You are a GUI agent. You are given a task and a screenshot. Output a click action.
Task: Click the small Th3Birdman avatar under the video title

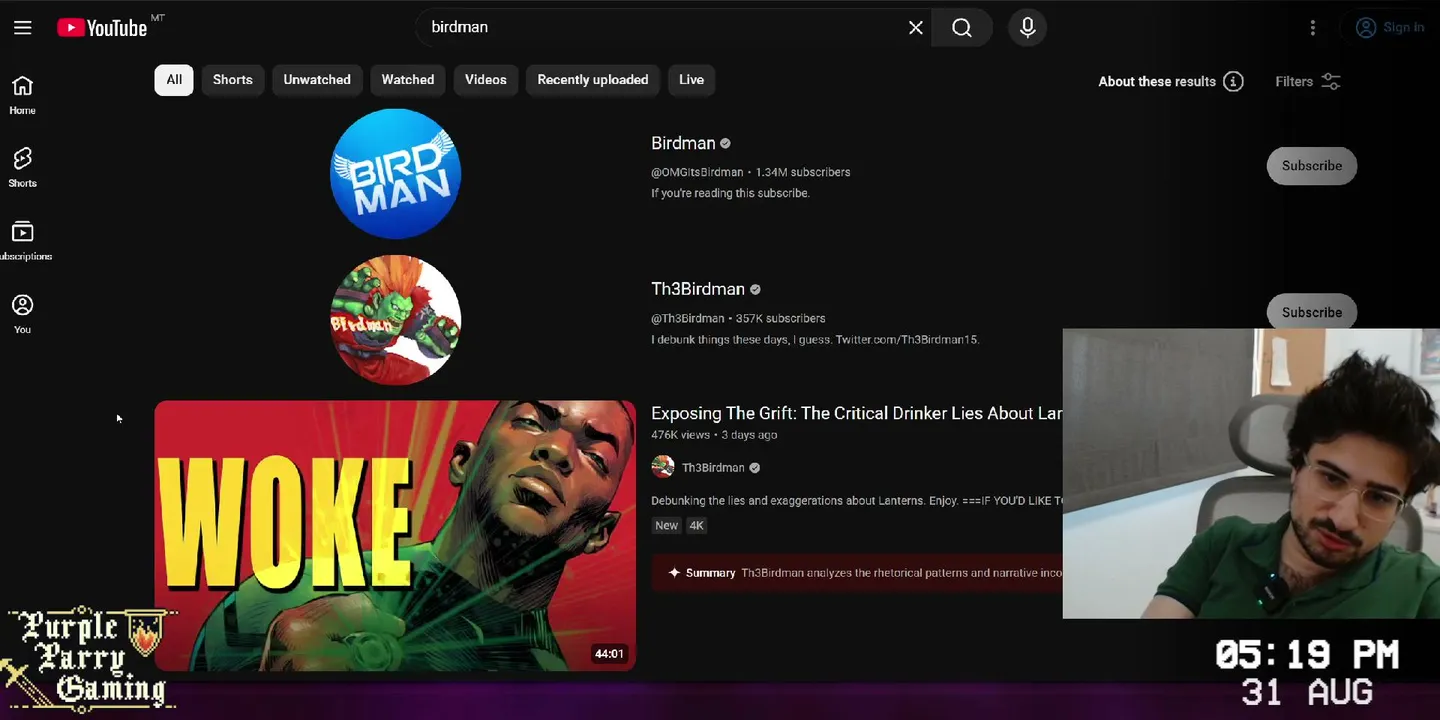[x=663, y=467]
